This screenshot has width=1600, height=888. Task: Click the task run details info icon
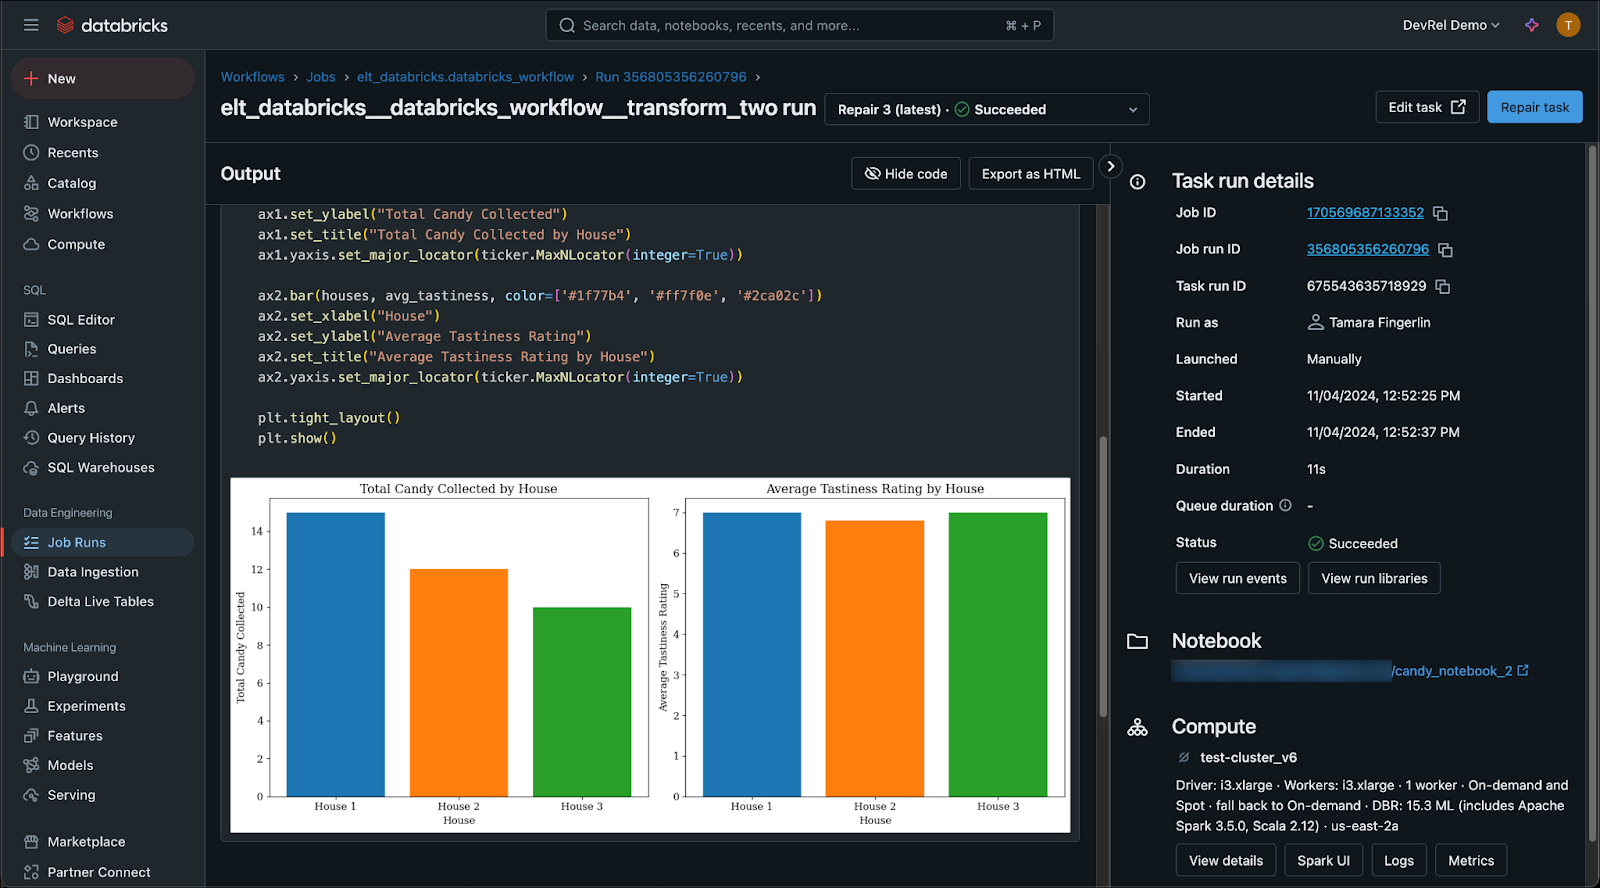tap(1137, 182)
